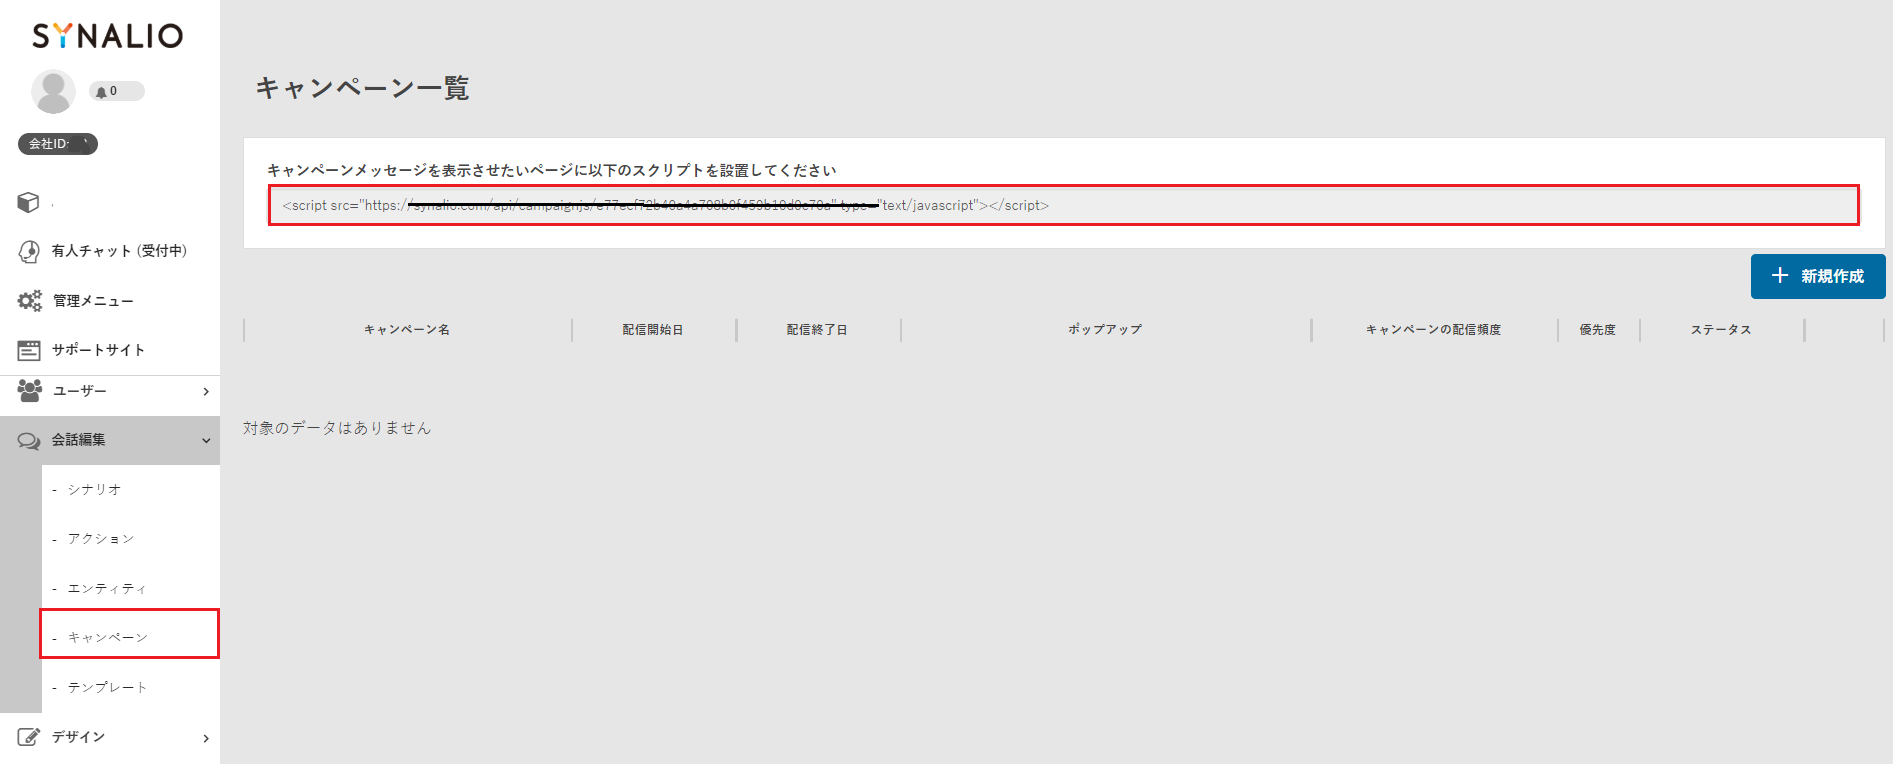
Task: Click the plus icon on 新規作成
Action: point(1780,275)
